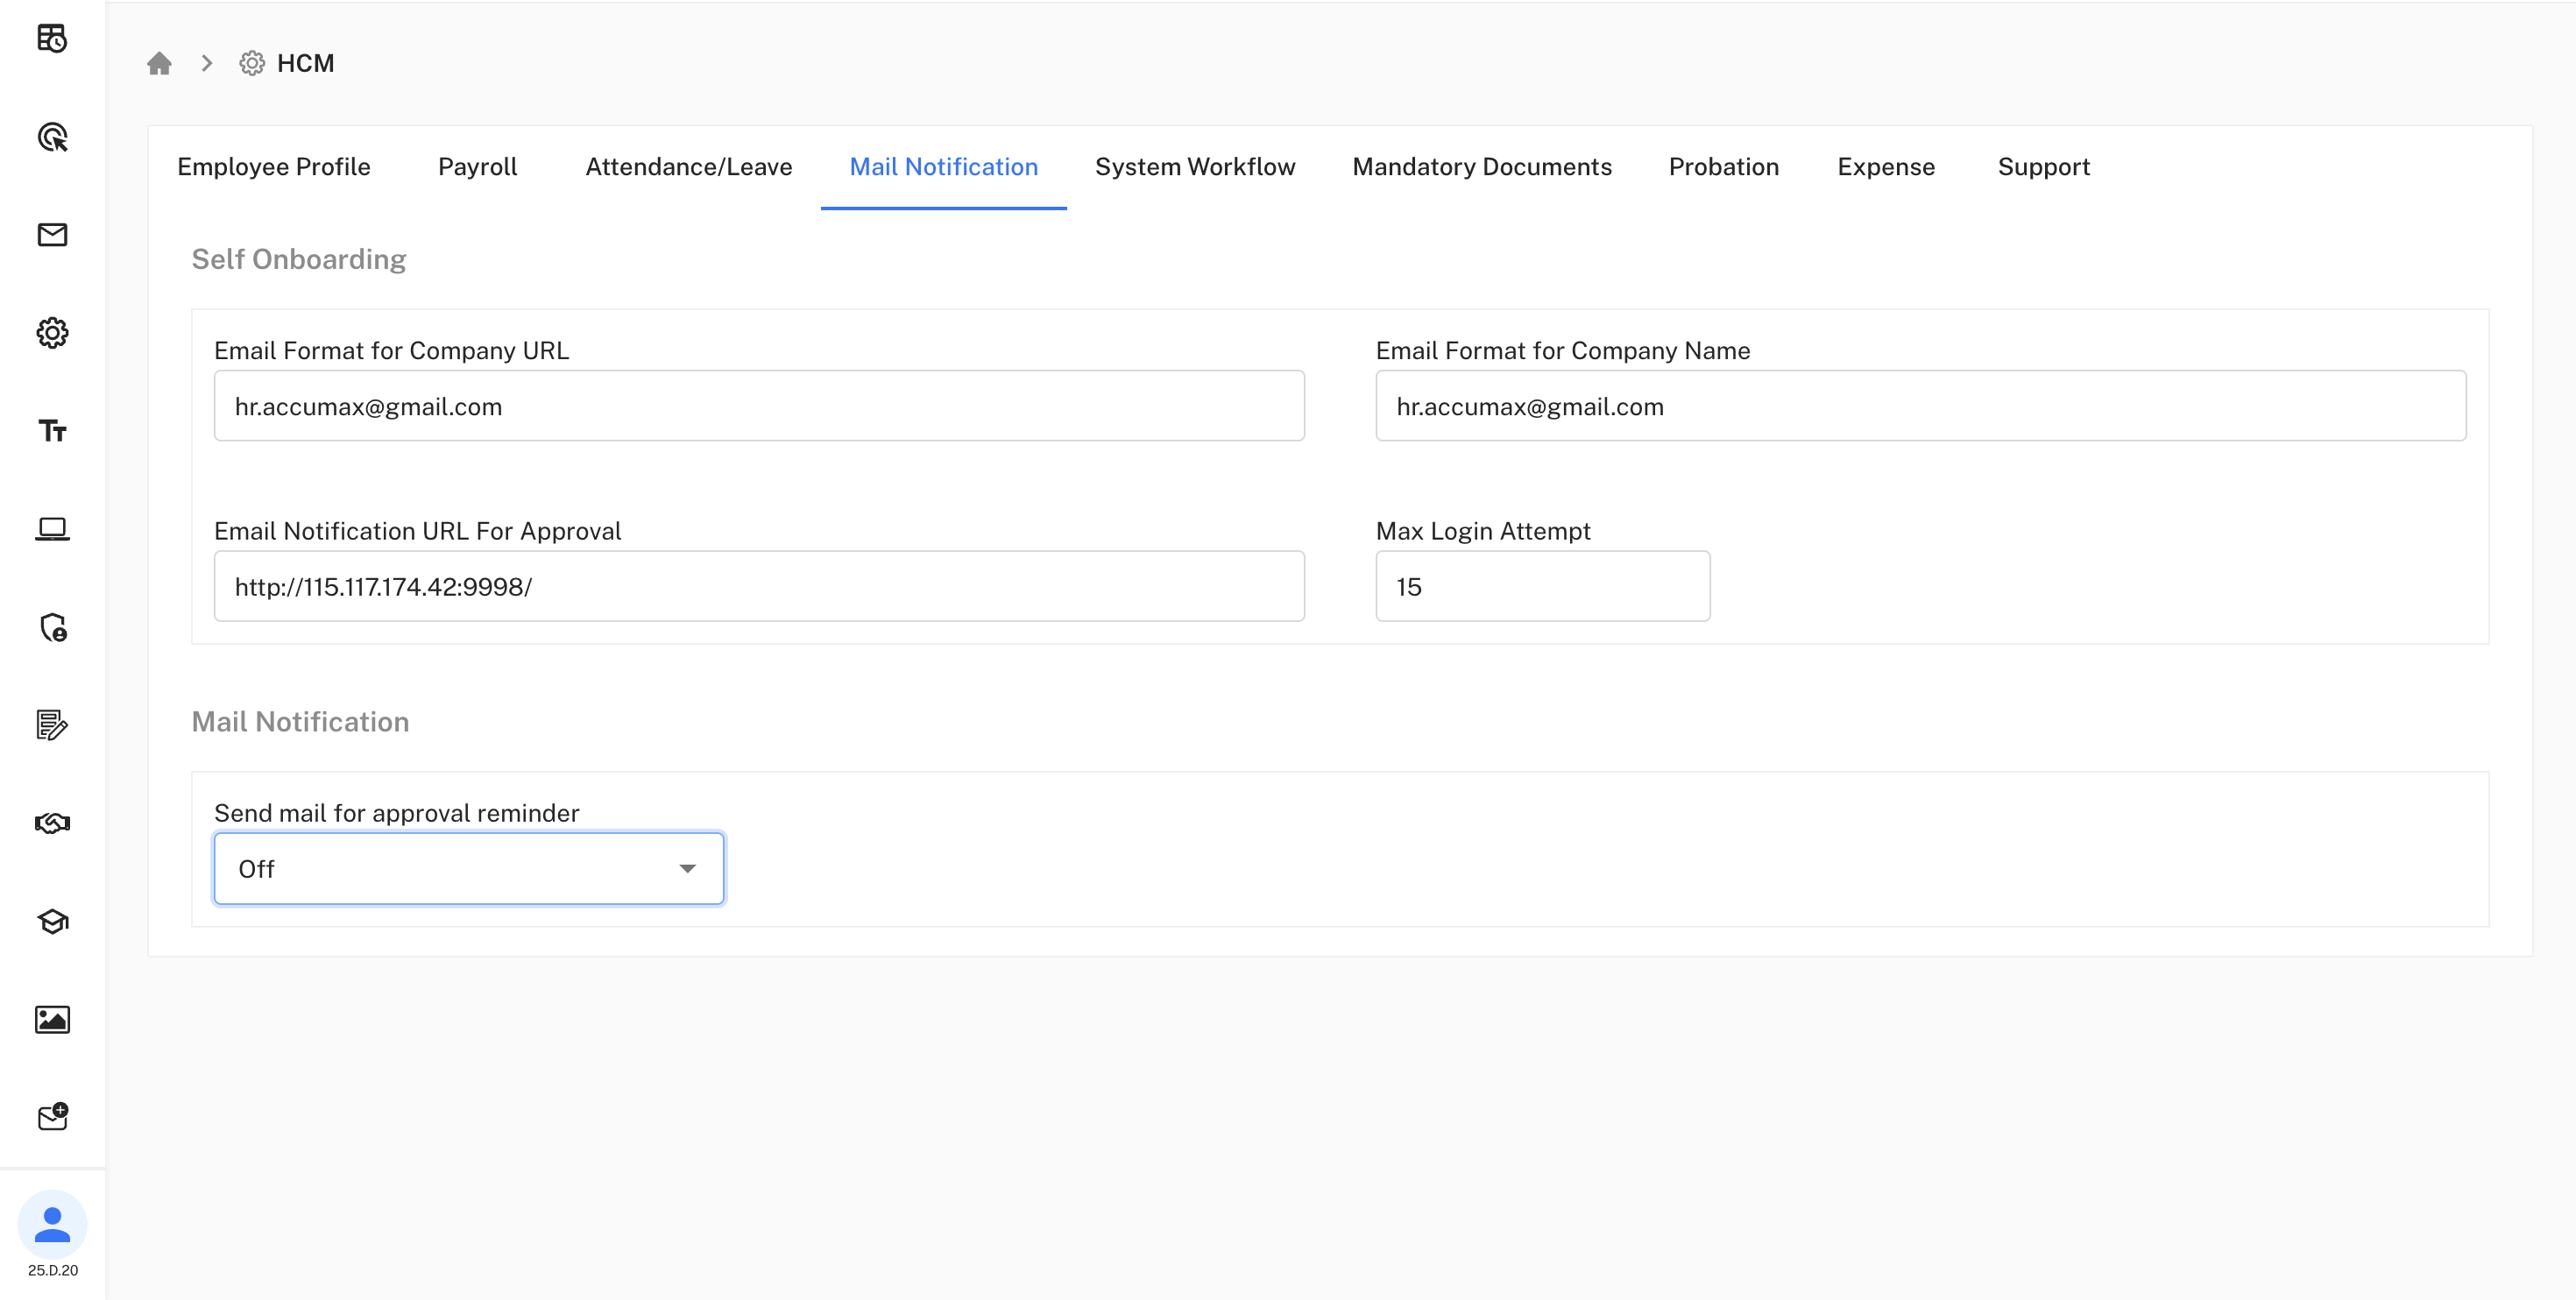
Task: Open the Probation settings tab
Action: 1723,167
